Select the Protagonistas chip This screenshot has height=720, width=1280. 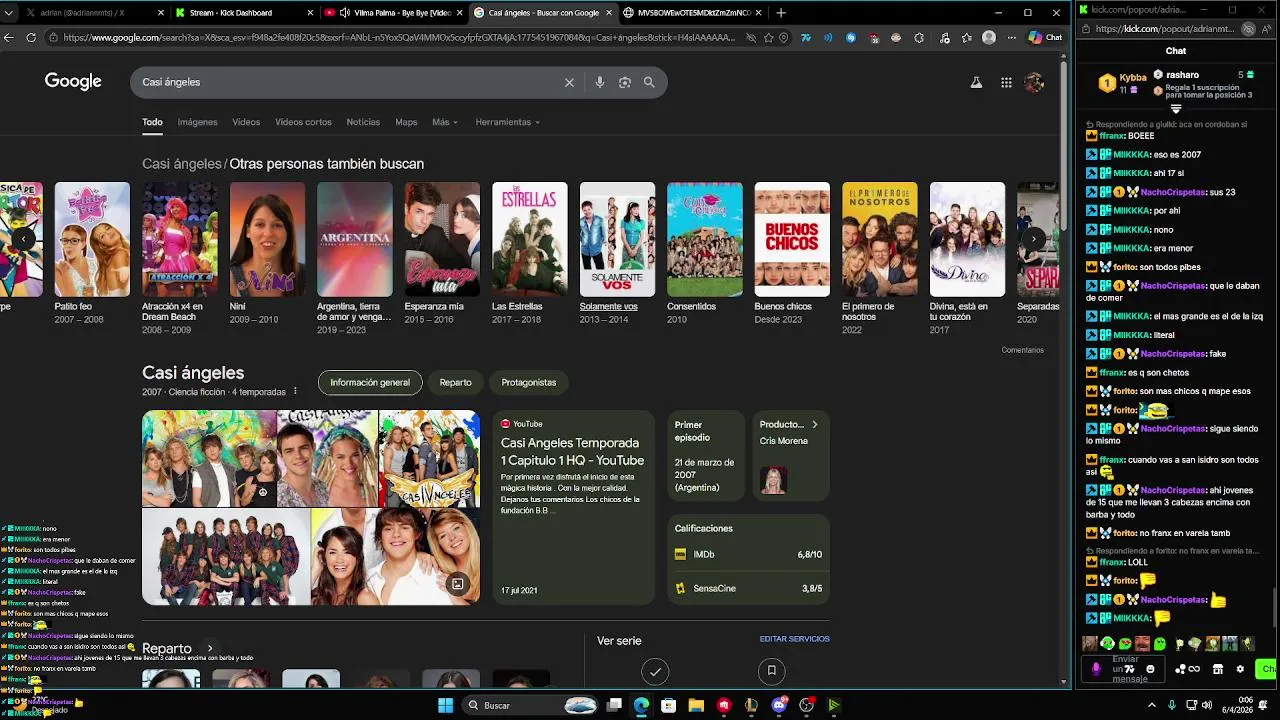[528, 383]
